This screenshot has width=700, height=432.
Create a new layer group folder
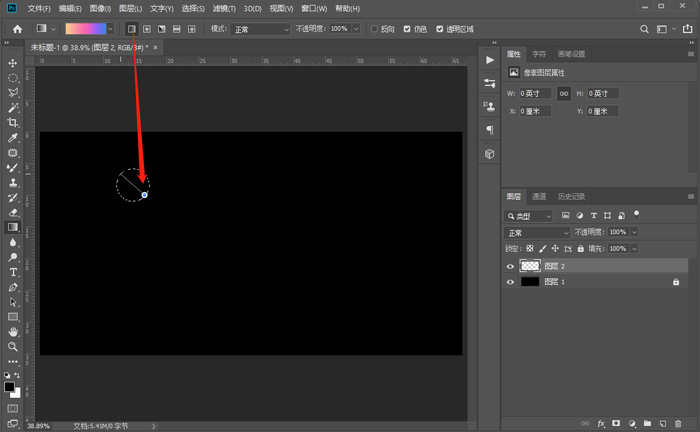pos(647,424)
